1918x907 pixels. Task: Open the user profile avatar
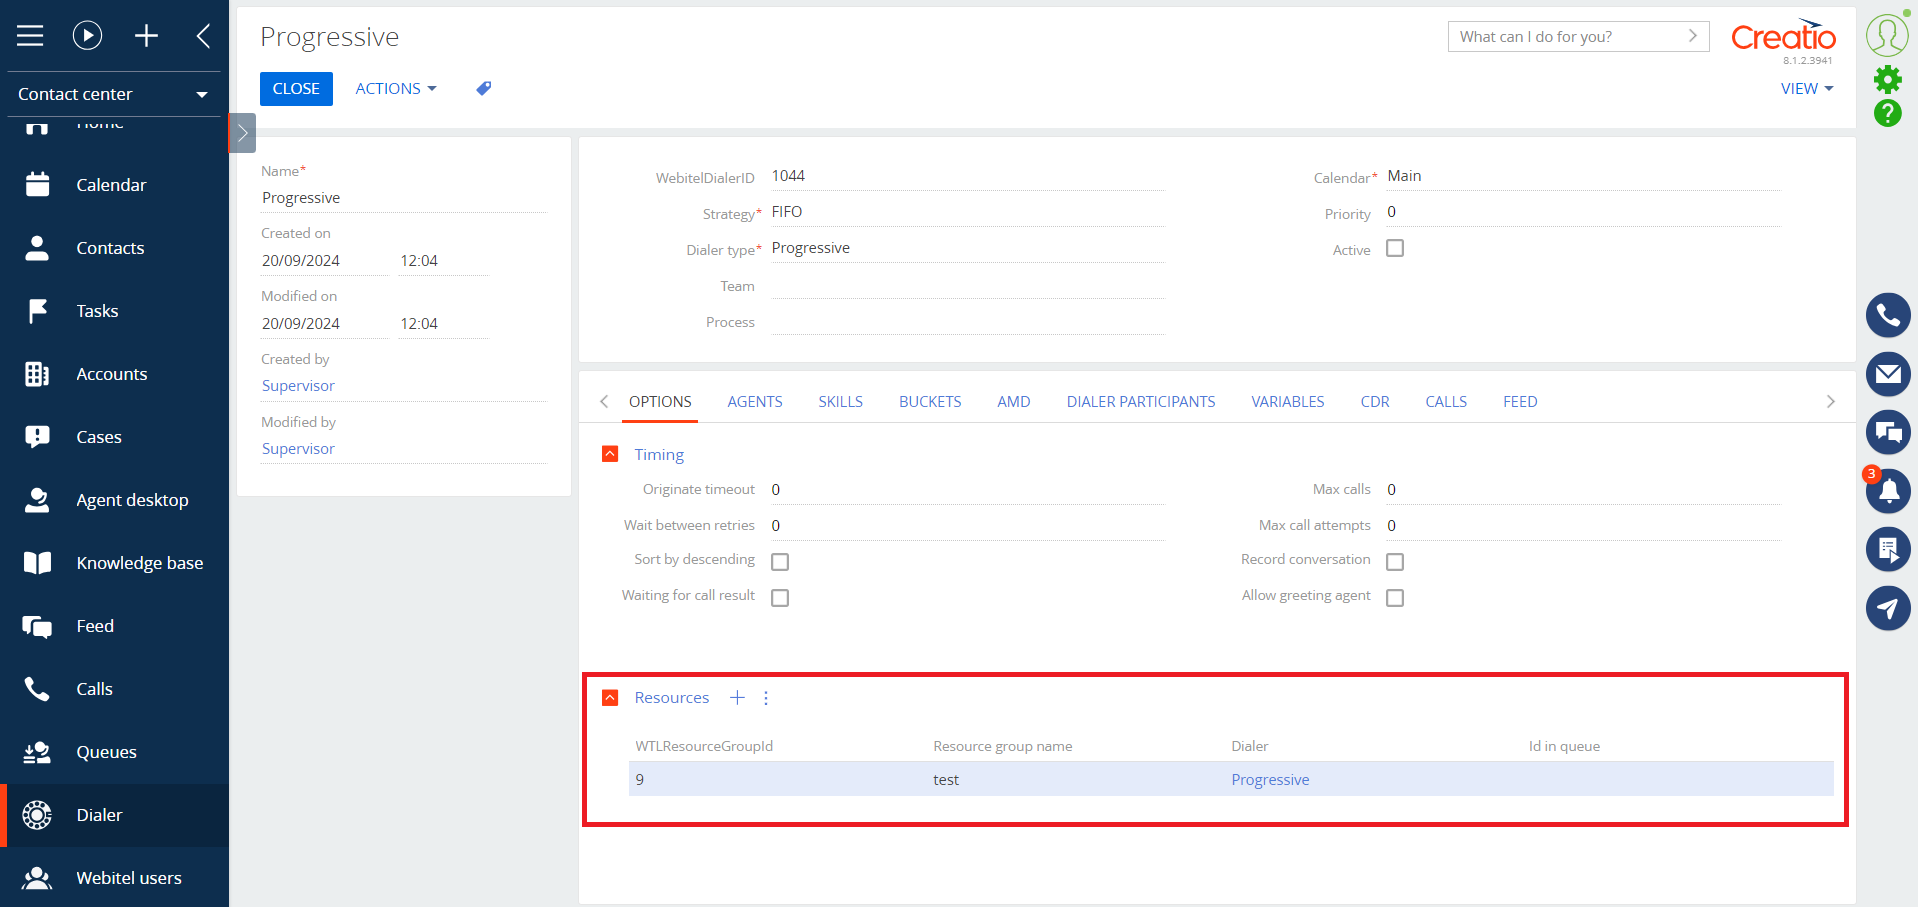tap(1887, 36)
